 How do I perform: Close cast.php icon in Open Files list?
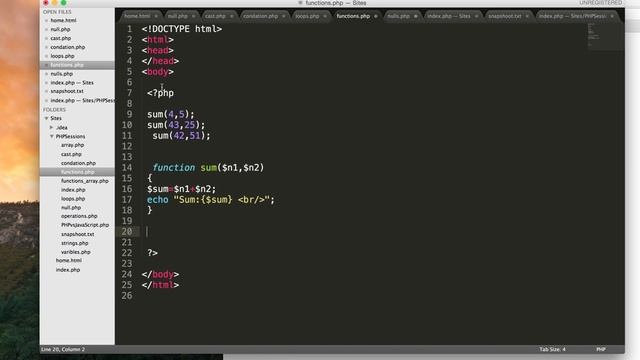coord(46,38)
